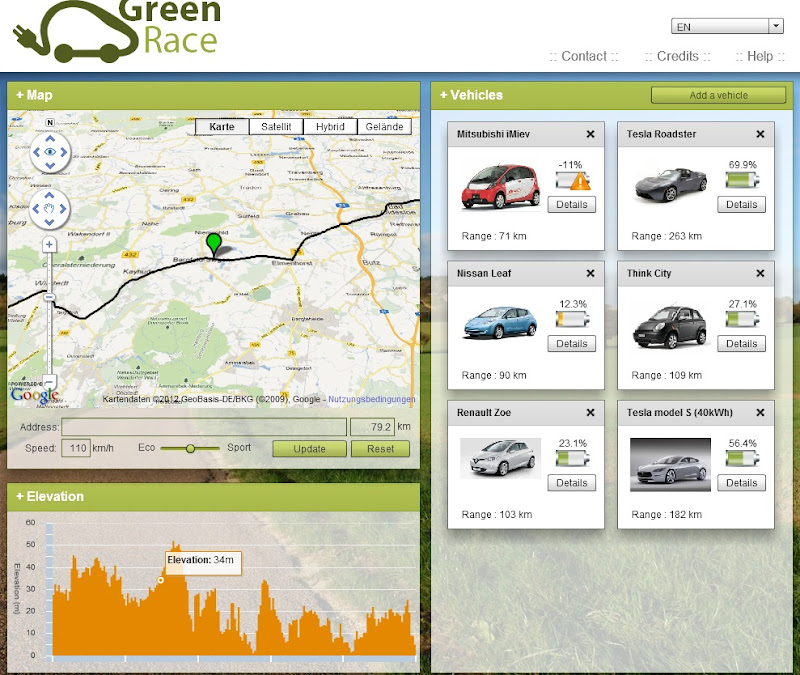
Task: Switch map to Satellit view
Action: click(x=276, y=127)
